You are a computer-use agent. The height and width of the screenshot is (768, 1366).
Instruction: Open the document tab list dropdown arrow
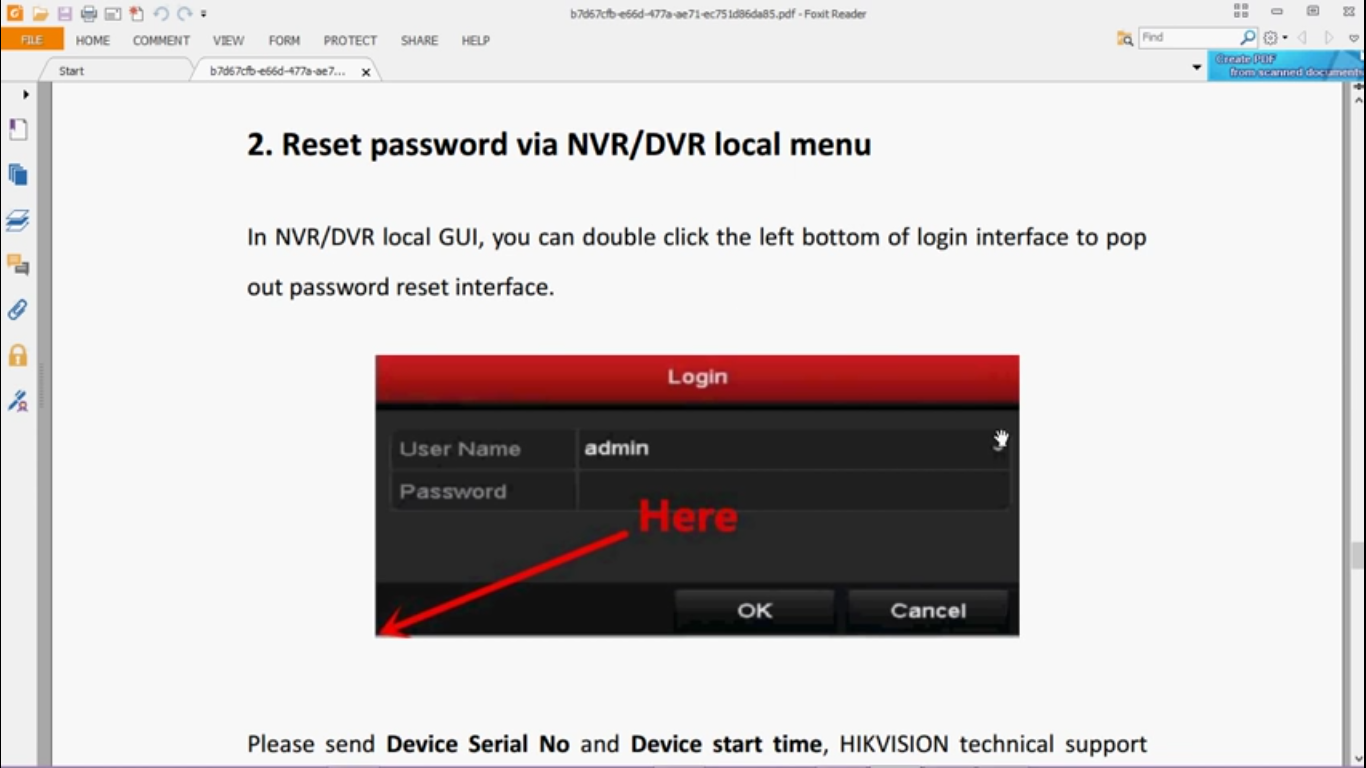pos(1197,68)
